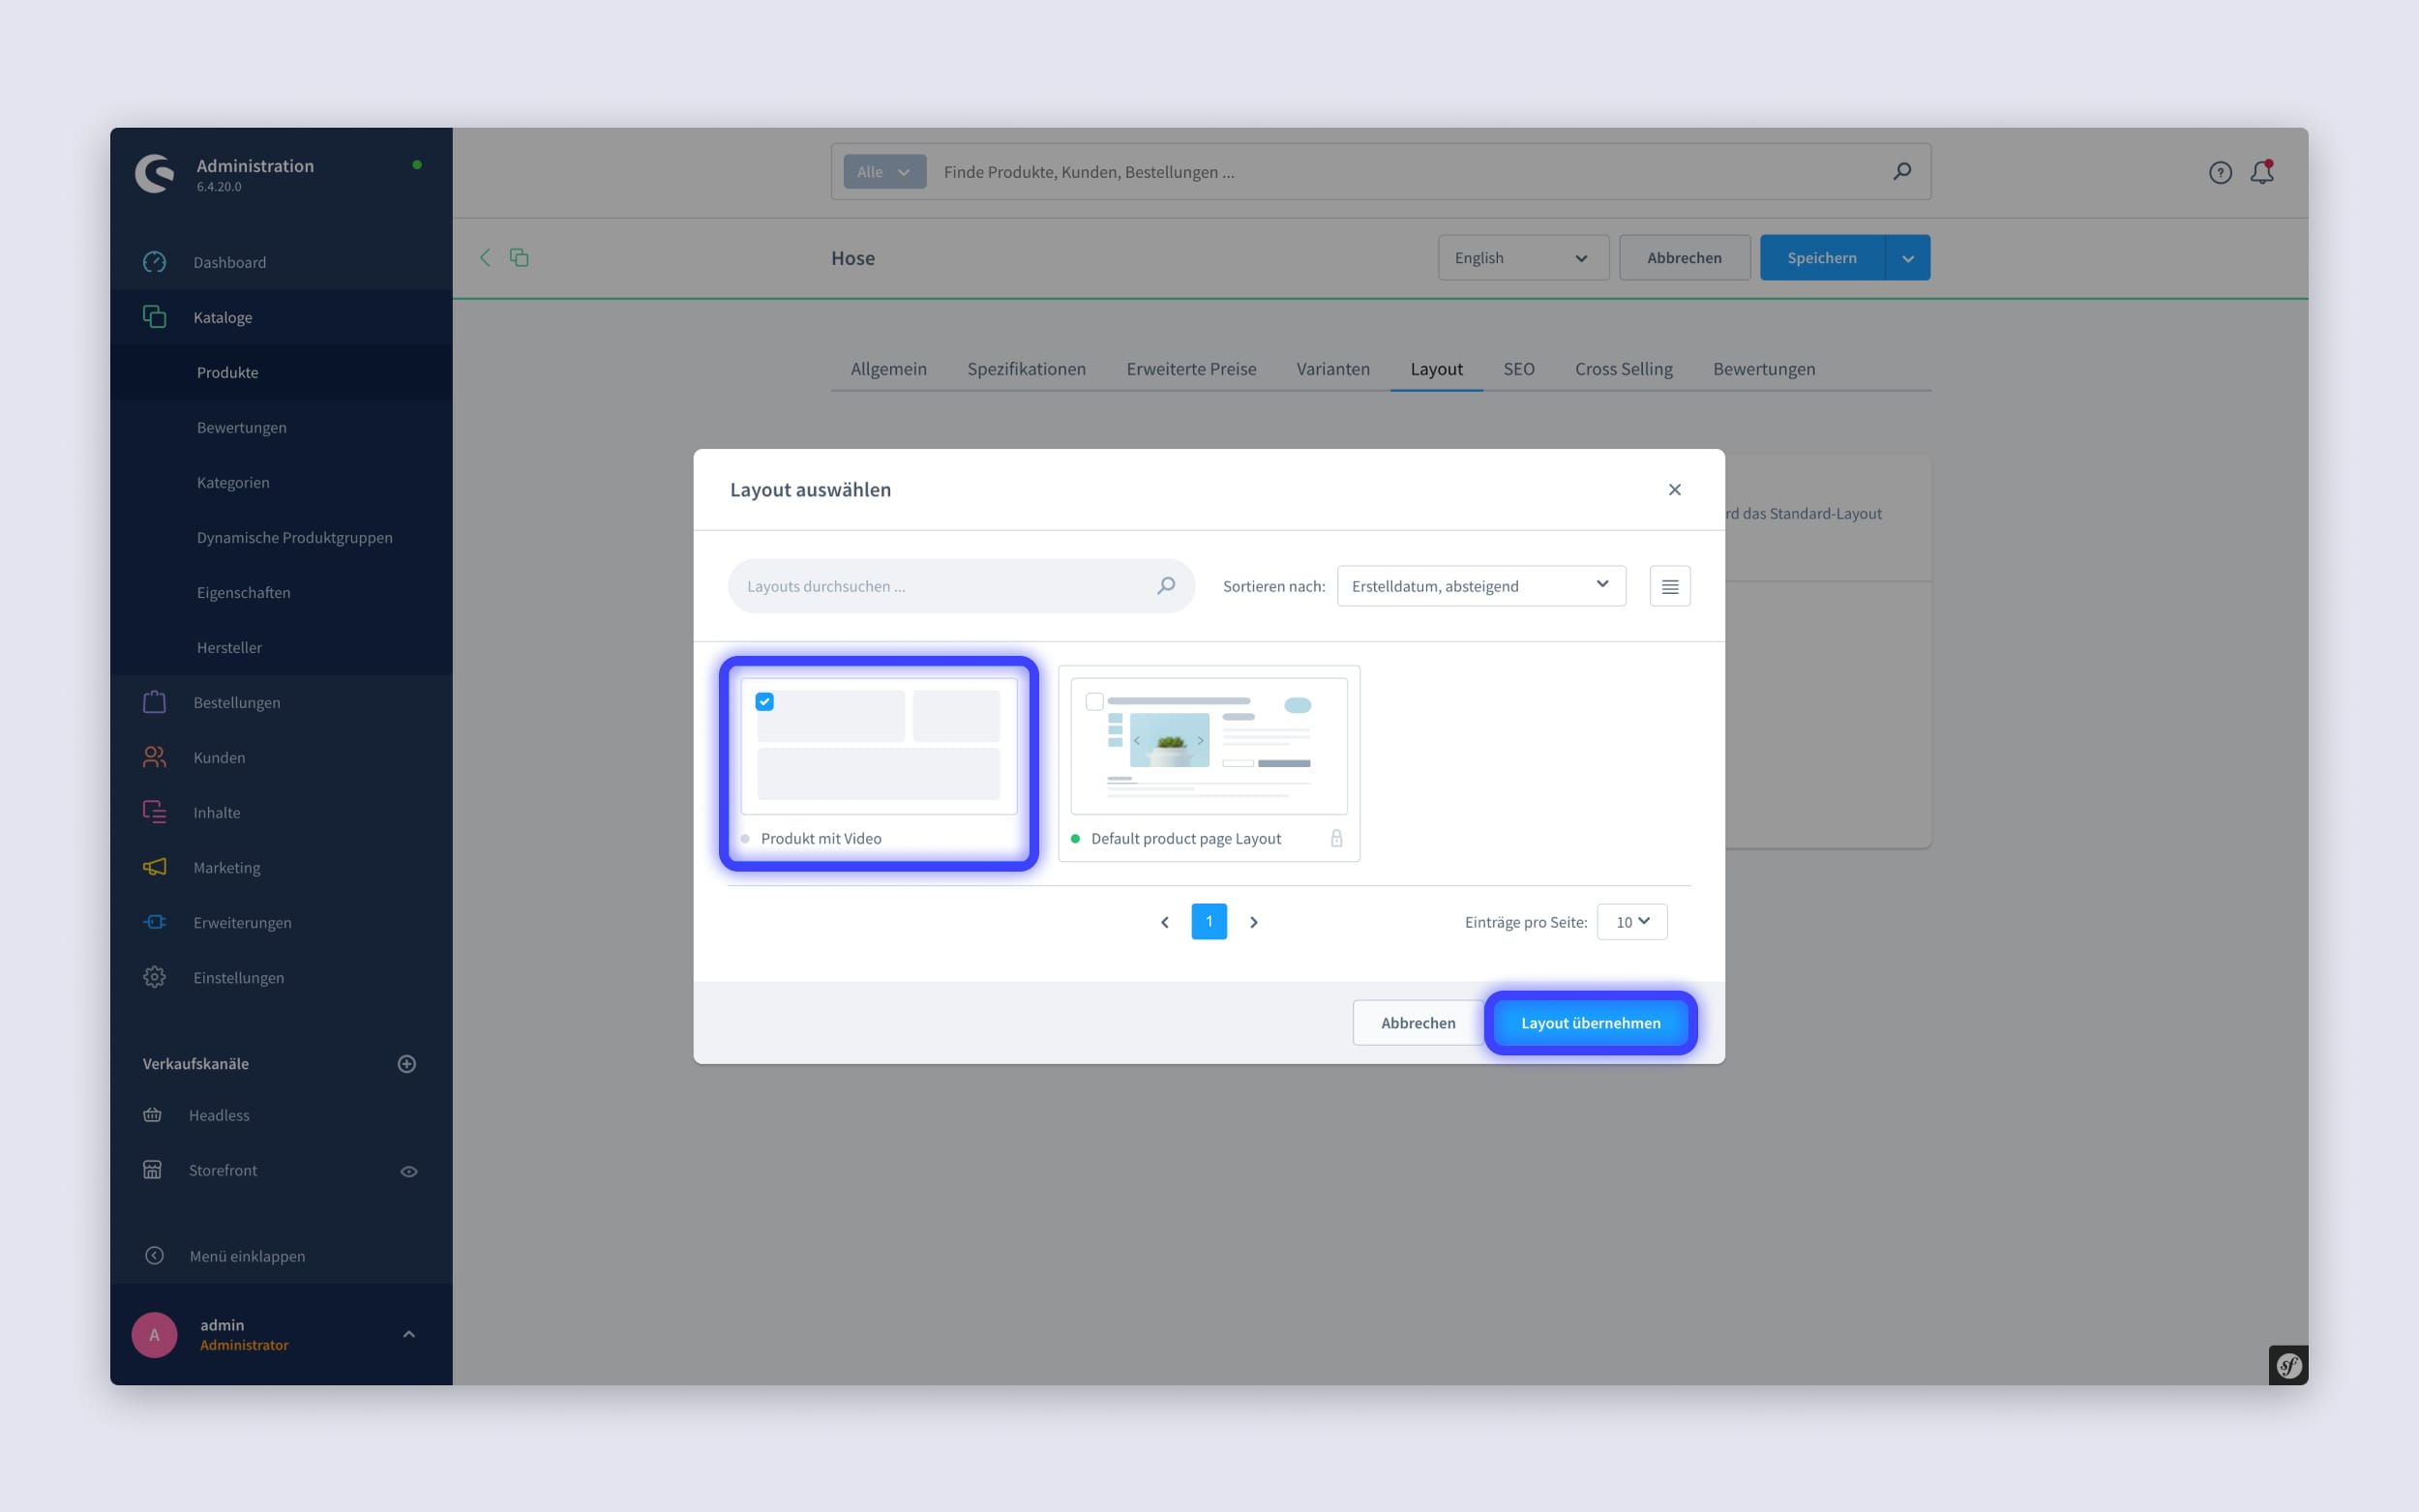
Task: Click the Einstellungen gear icon
Action: coord(155,977)
